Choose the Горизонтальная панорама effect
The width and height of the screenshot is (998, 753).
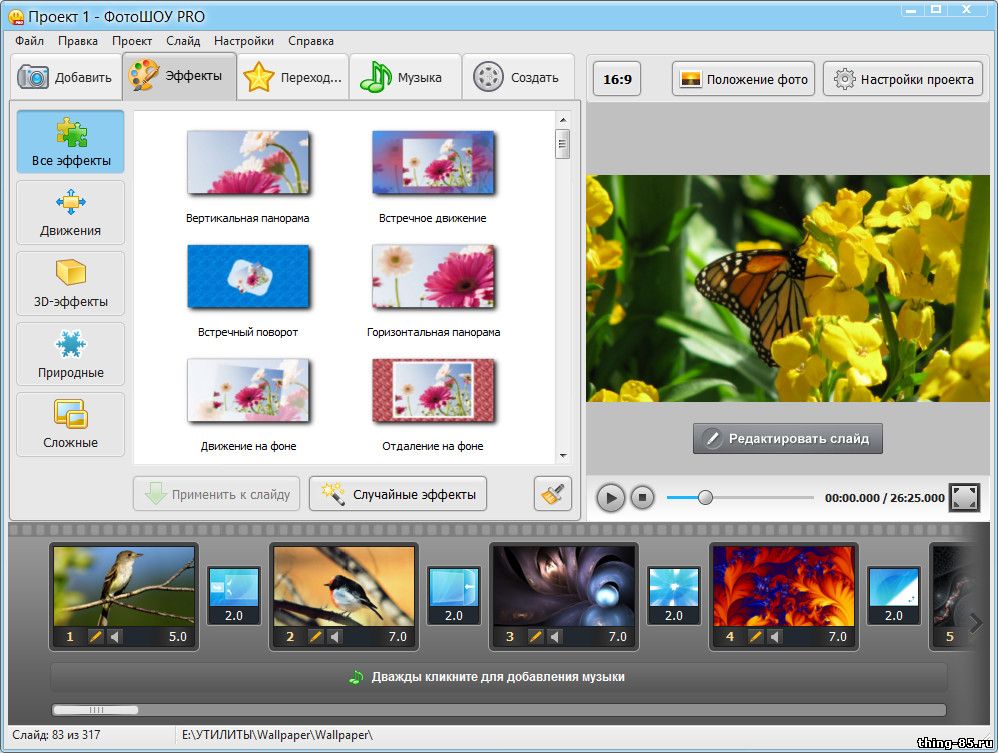[x=433, y=292]
